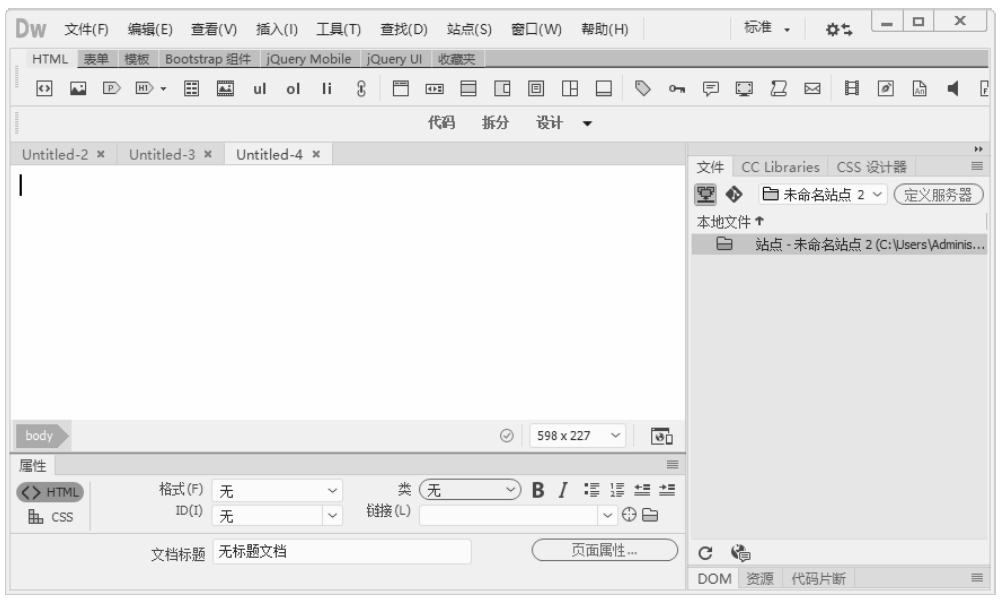Click the 页面属性... button

(604, 550)
